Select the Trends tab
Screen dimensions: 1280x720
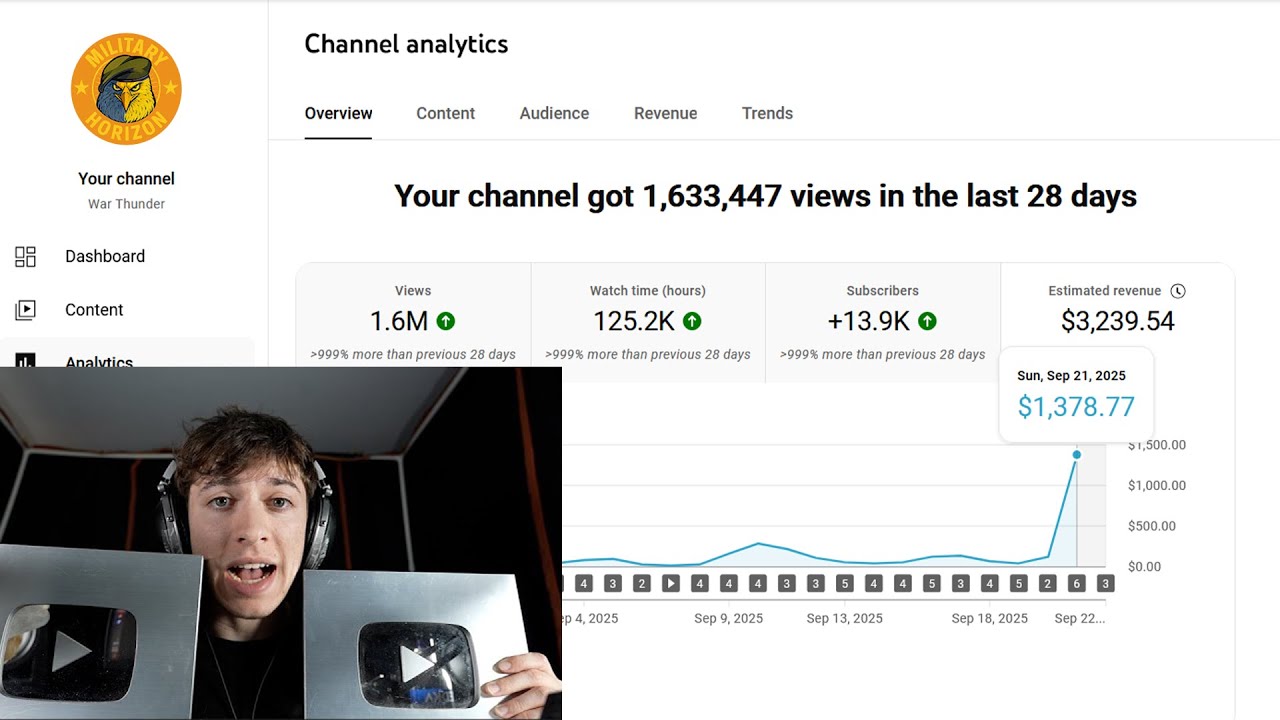pyautogui.click(x=767, y=113)
